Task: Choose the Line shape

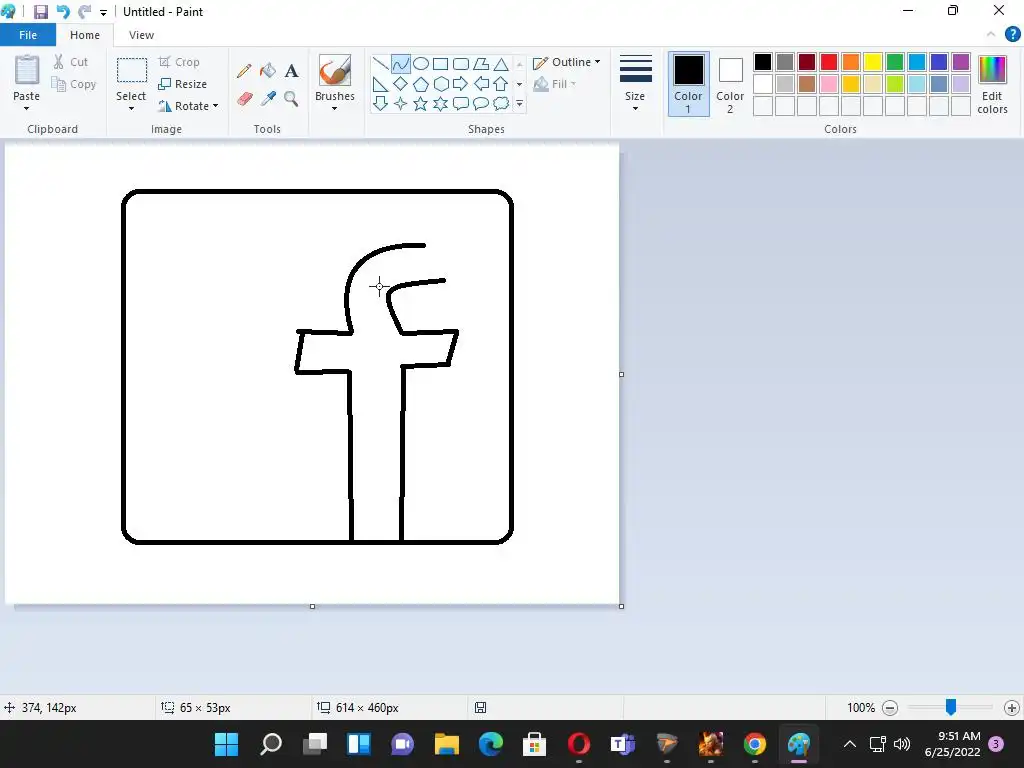Action: point(381,63)
